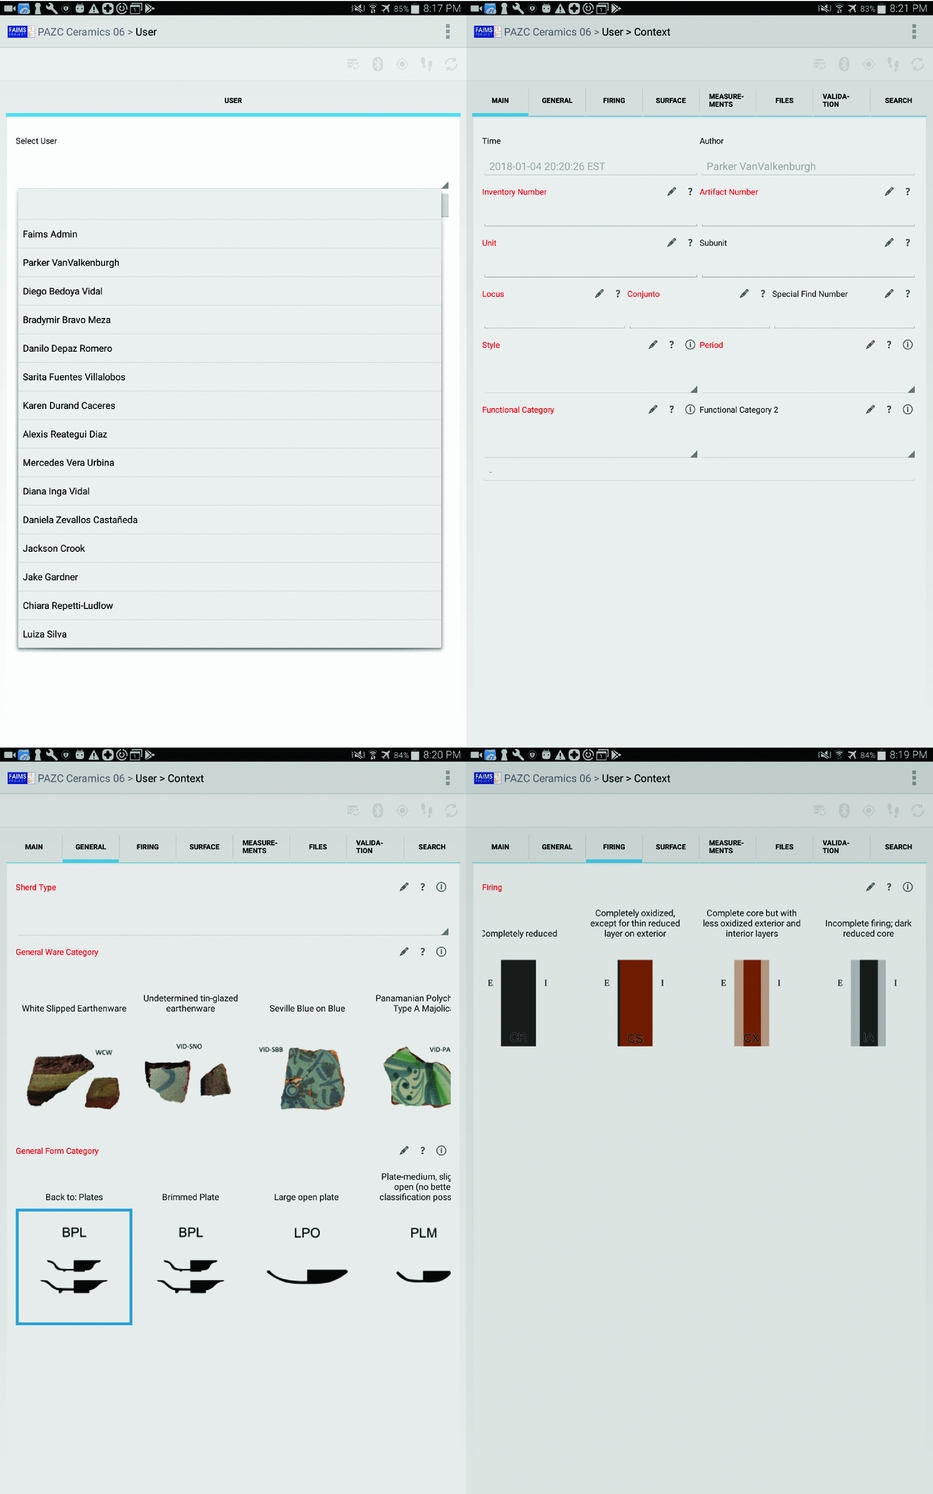Click the pencil icon beside Inventory Number
Image resolution: width=933 pixels, height=1494 pixels.
[x=671, y=192]
